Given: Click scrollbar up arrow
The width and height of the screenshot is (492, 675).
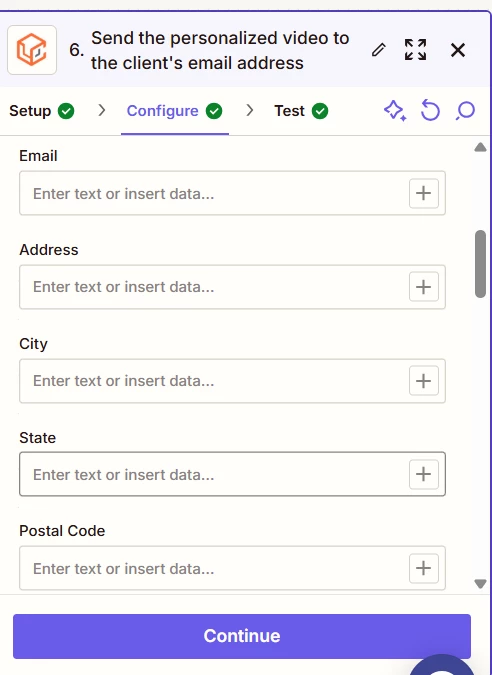Looking at the screenshot, I should tap(480, 148).
